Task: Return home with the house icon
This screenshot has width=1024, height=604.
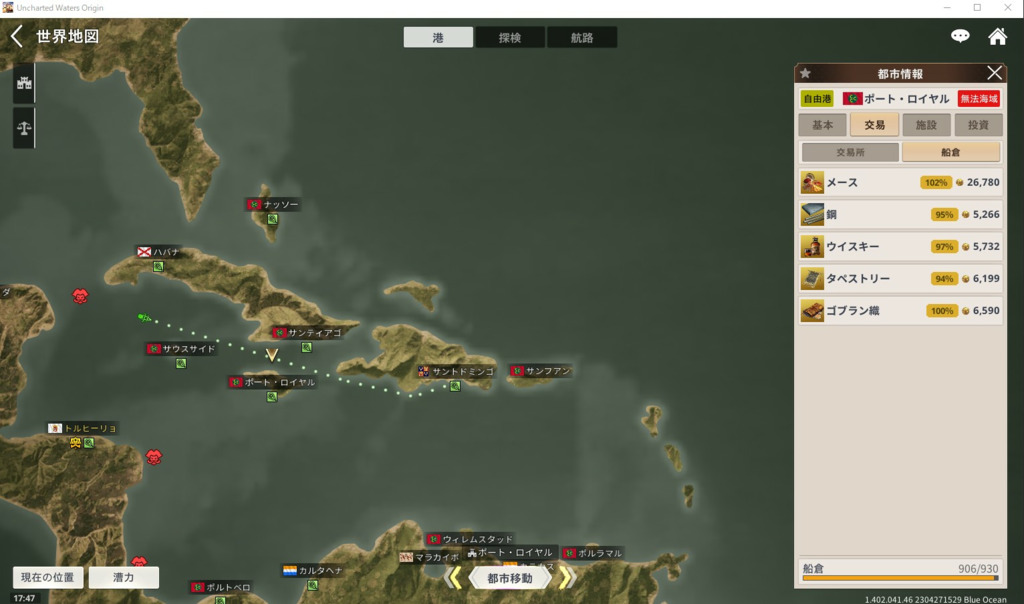Action: [997, 36]
